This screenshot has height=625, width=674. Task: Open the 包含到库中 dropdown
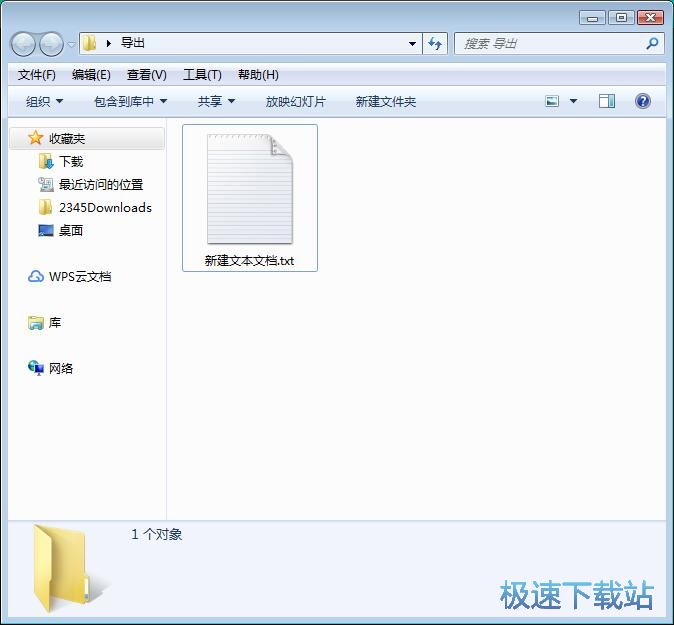pyautogui.click(x=130, y=101)
